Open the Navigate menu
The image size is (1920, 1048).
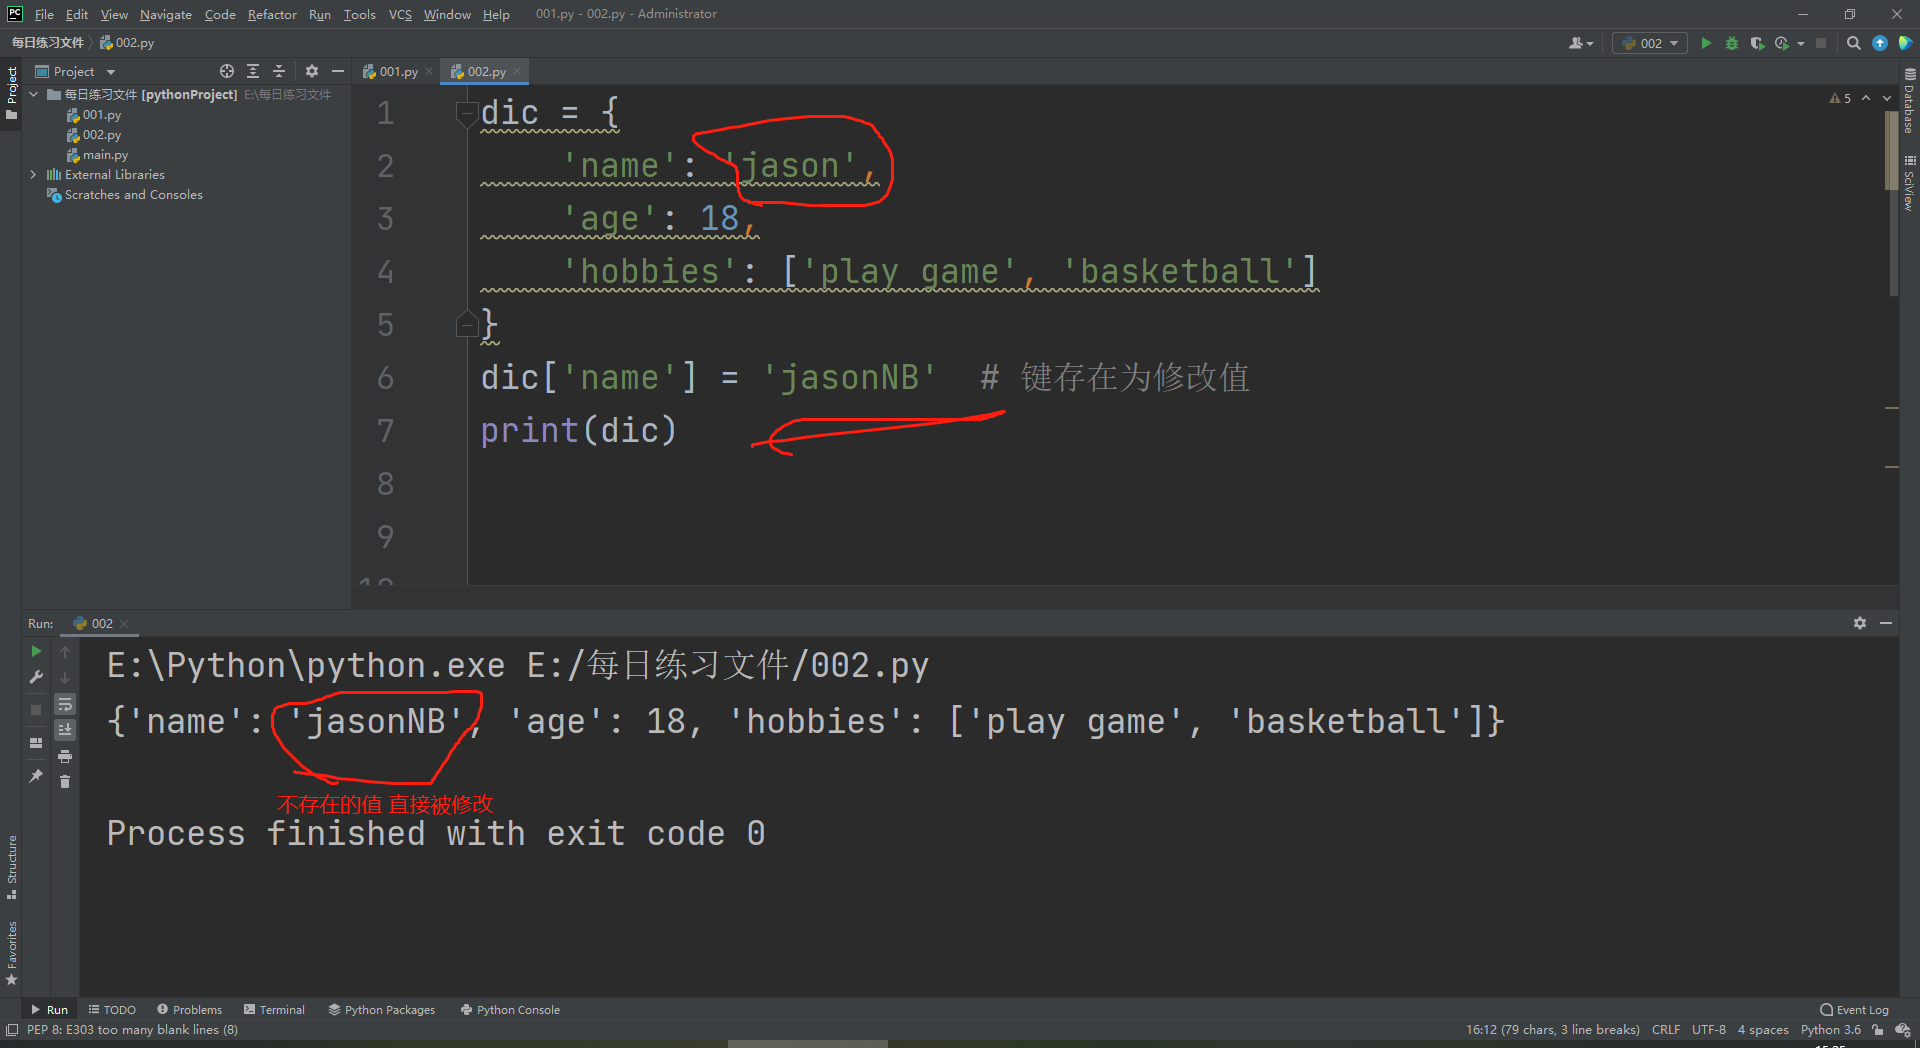[x=166, y=14]
